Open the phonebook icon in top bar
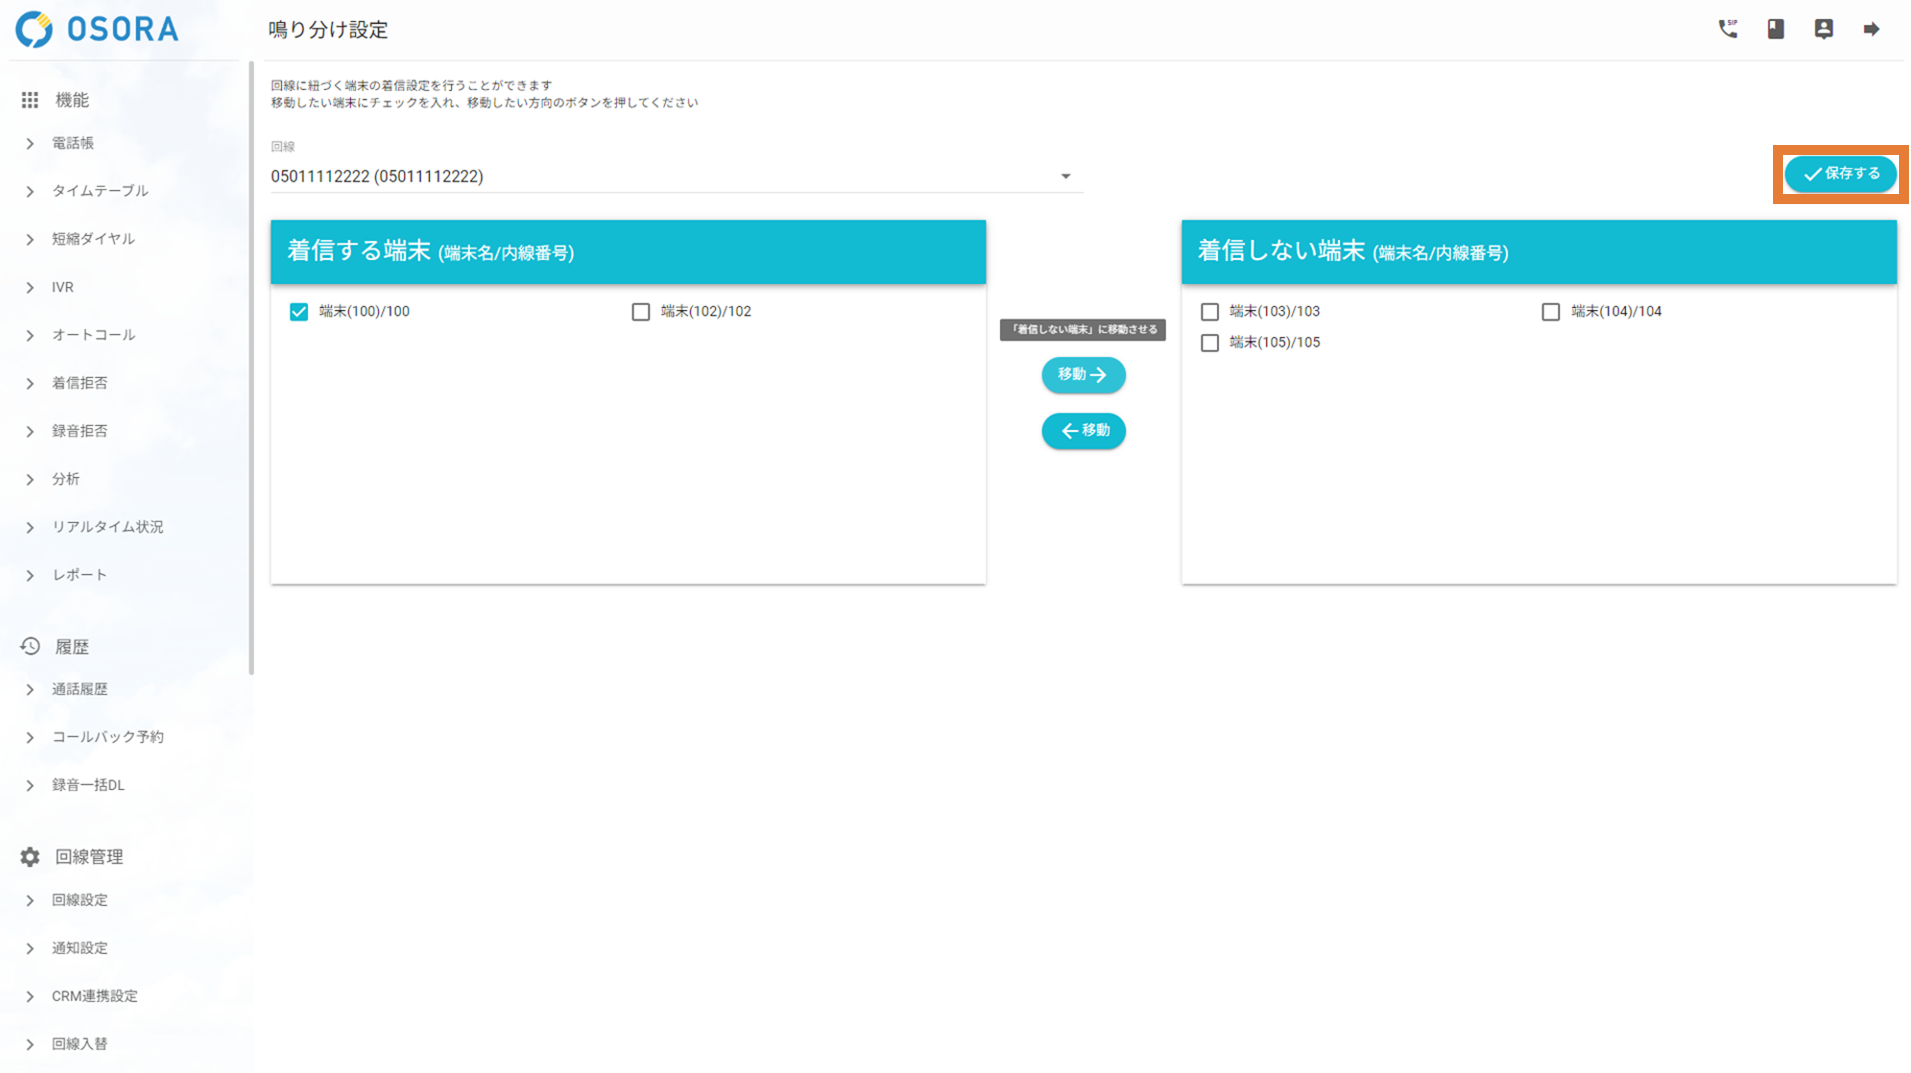Image resolution: width=1911 pixels, height=1073 pixels. tap(1775, 29)
